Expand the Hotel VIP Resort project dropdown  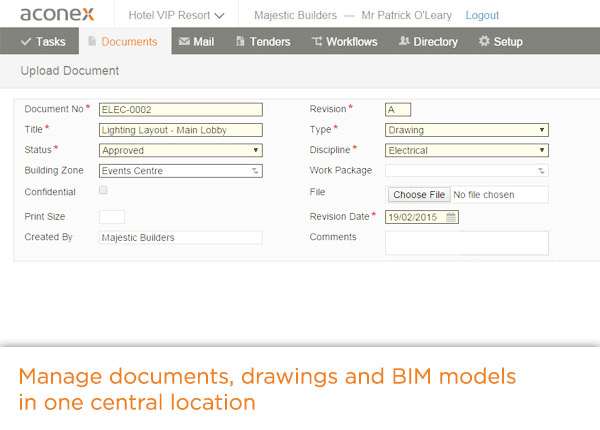pyautogui.click(x=177, y=16)
